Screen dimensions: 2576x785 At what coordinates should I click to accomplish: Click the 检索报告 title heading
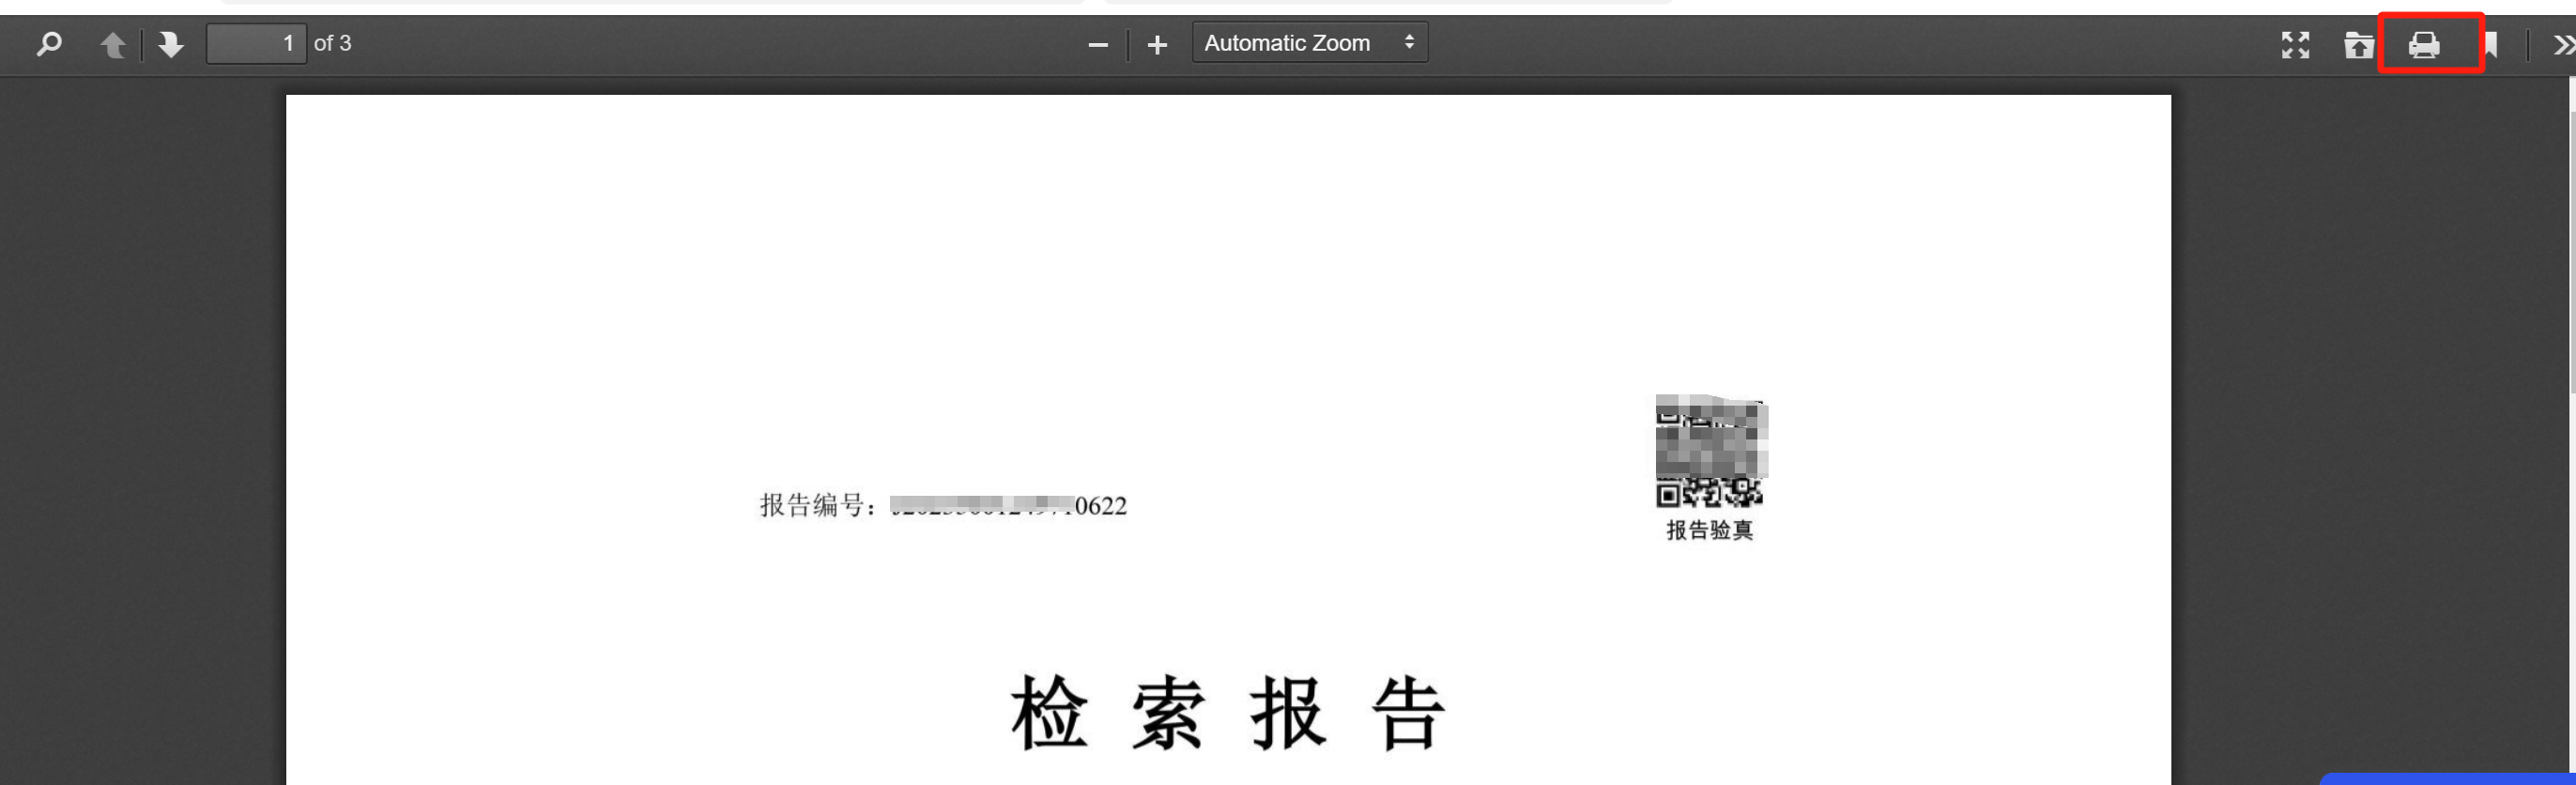click(x=1228, y=712)
